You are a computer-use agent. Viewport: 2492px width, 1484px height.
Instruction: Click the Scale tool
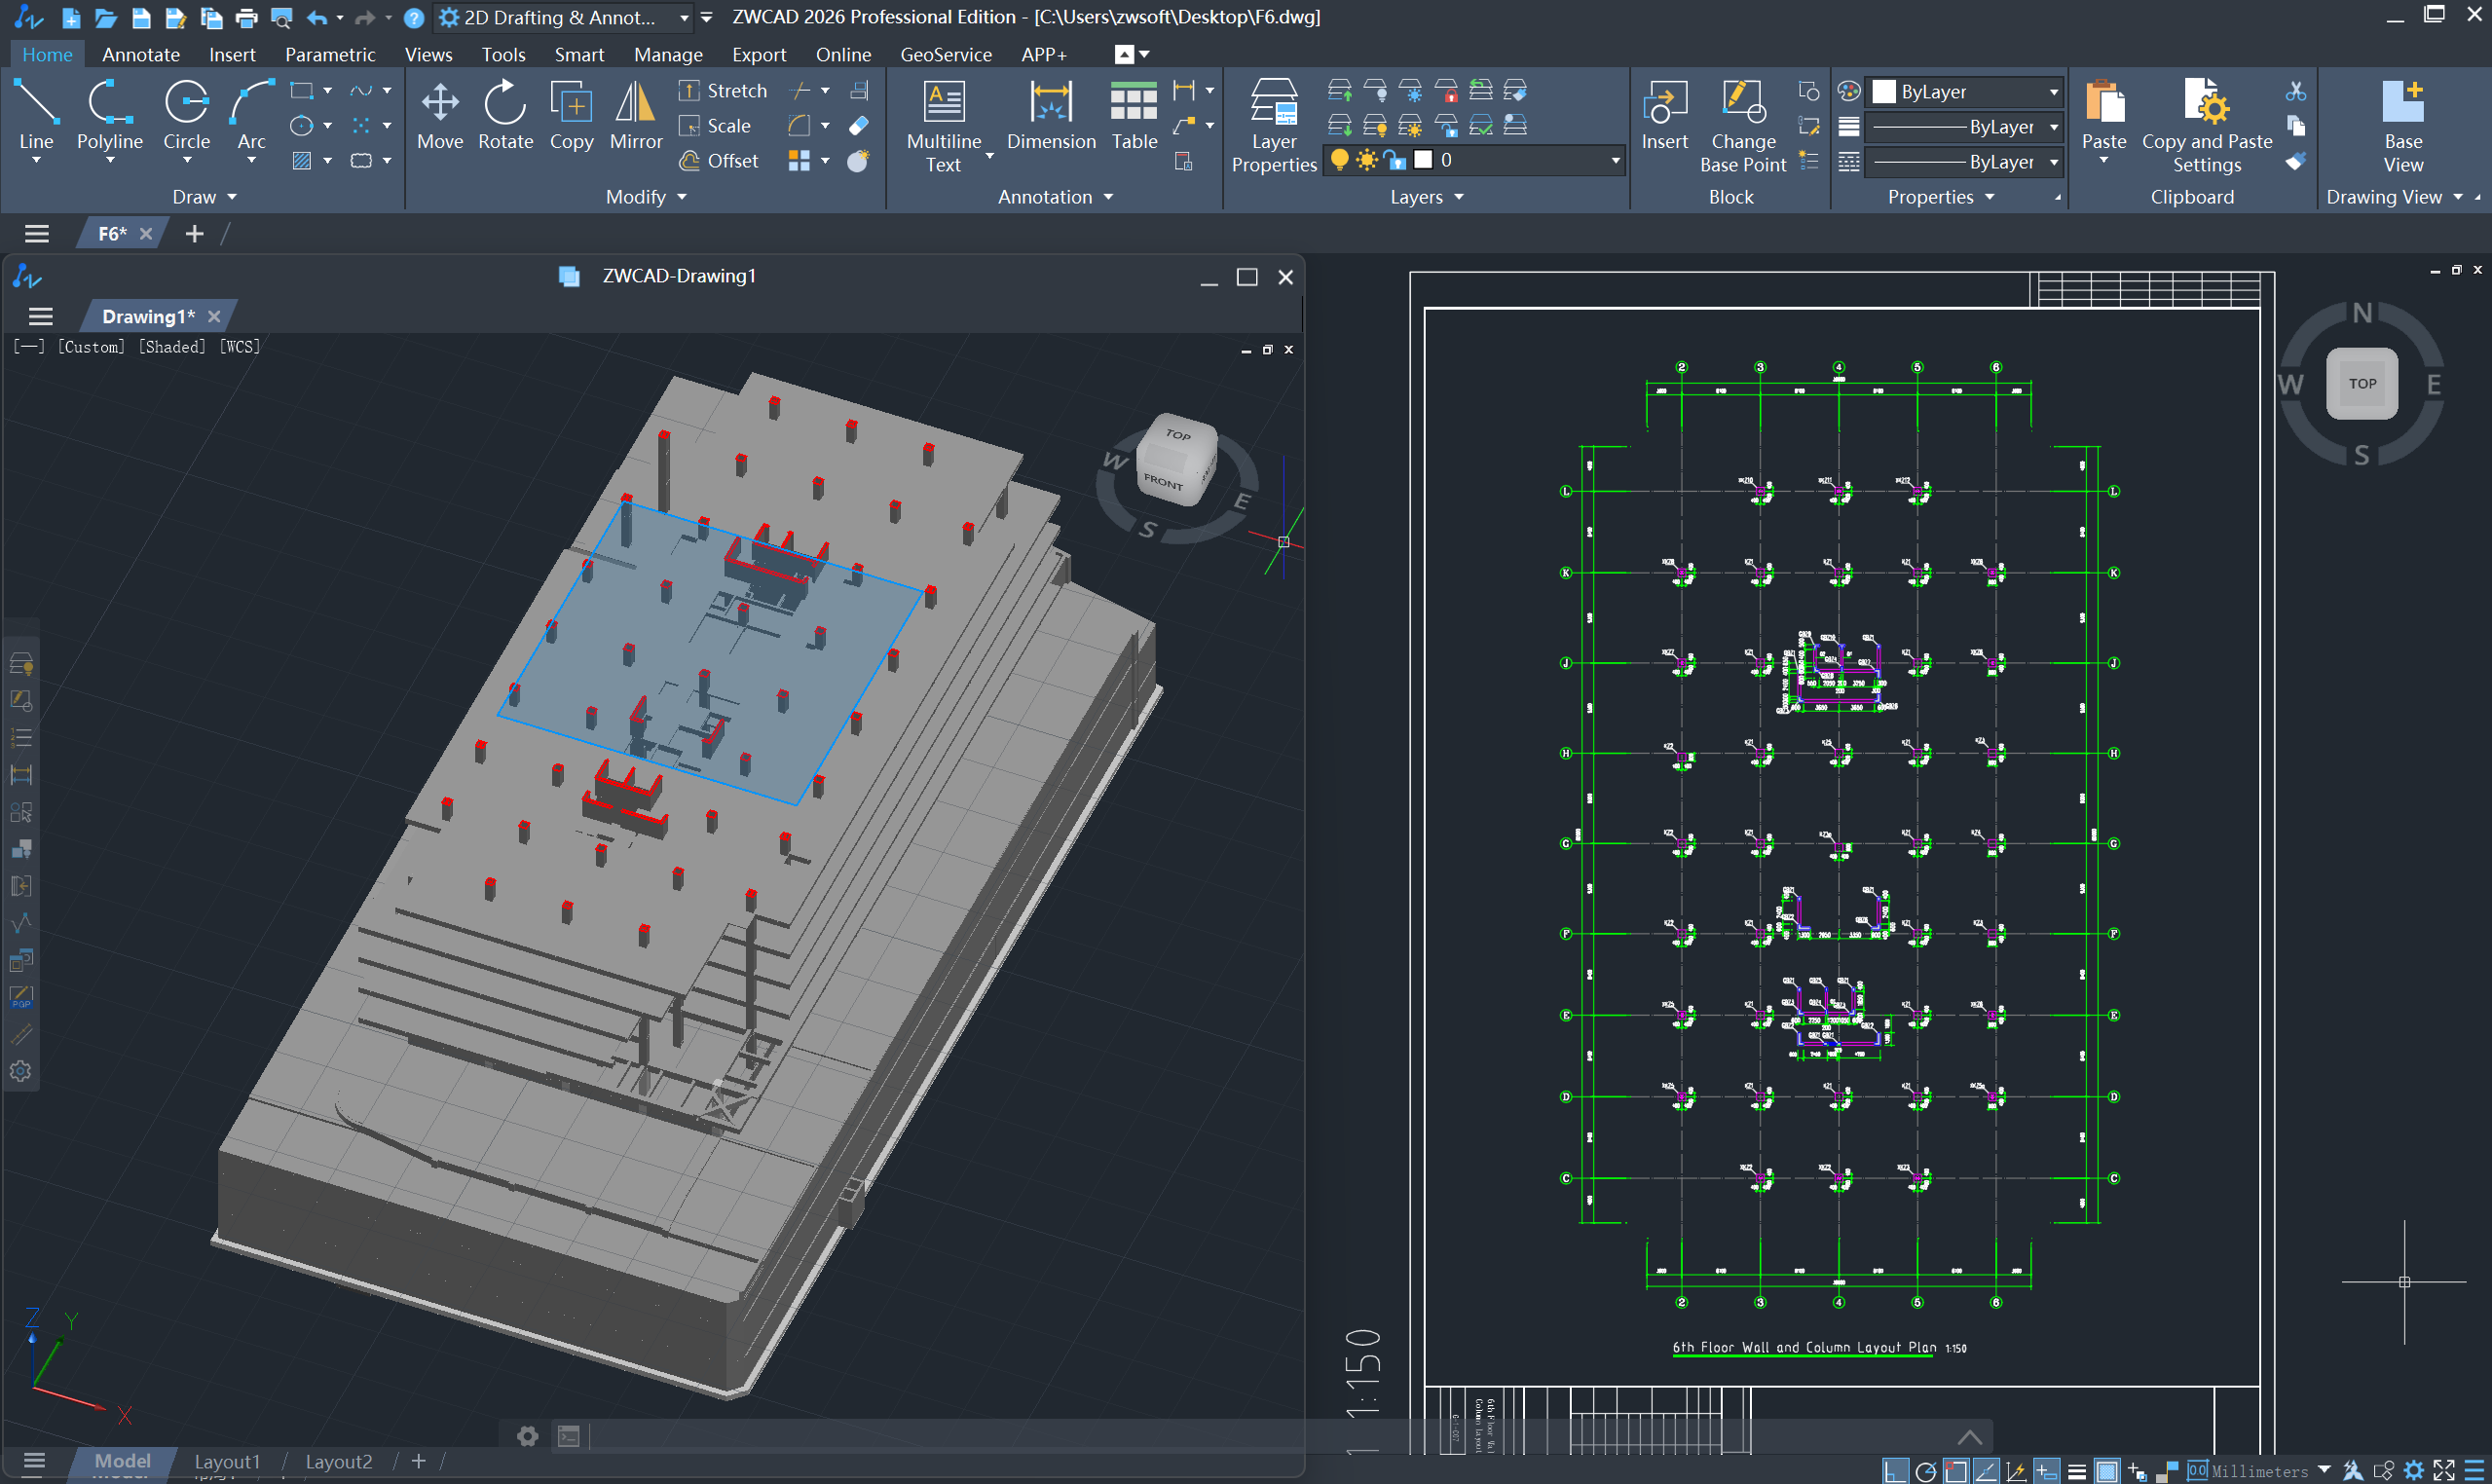715,126
